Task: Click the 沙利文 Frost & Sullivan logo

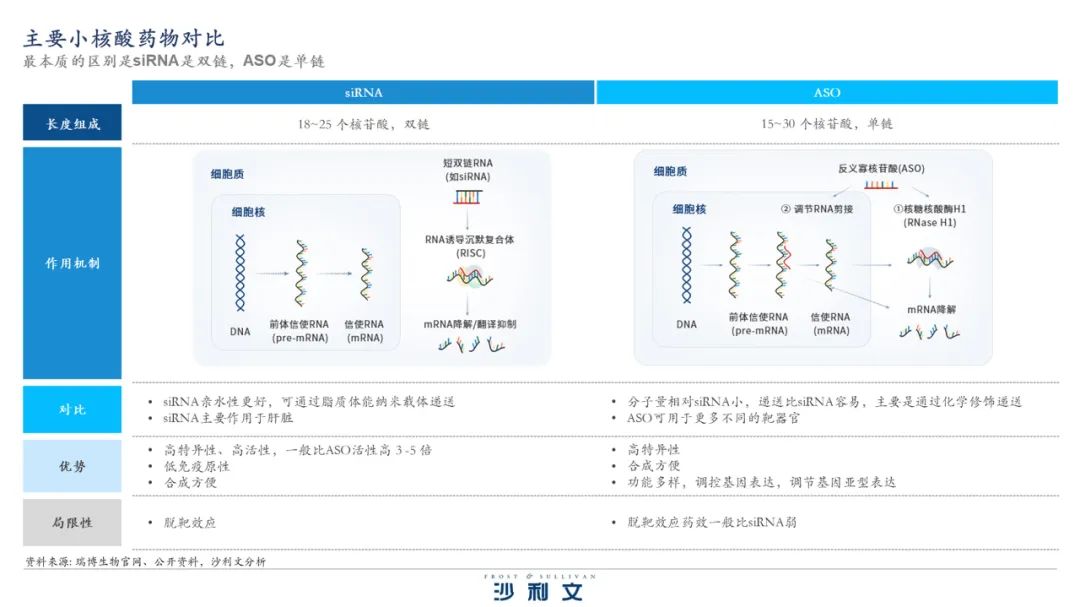Action: pos(538,587)
